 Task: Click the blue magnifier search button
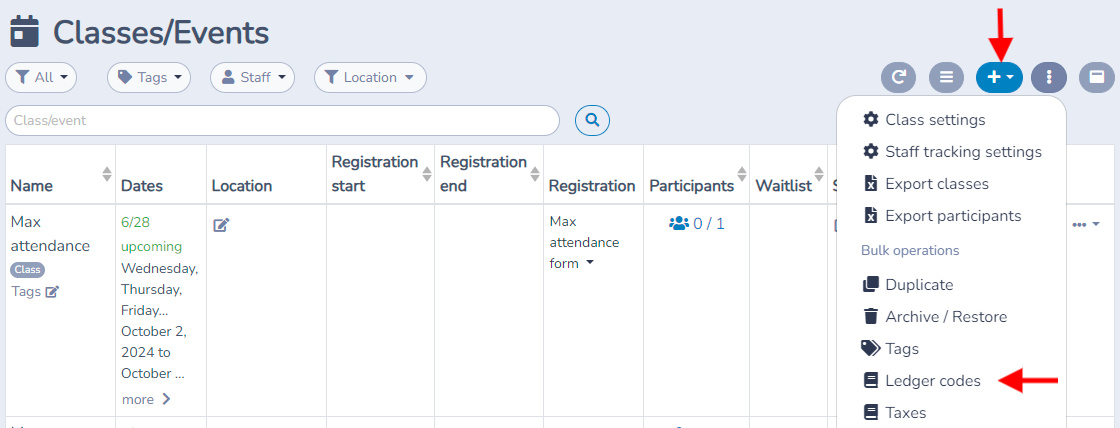click(592, 121)
